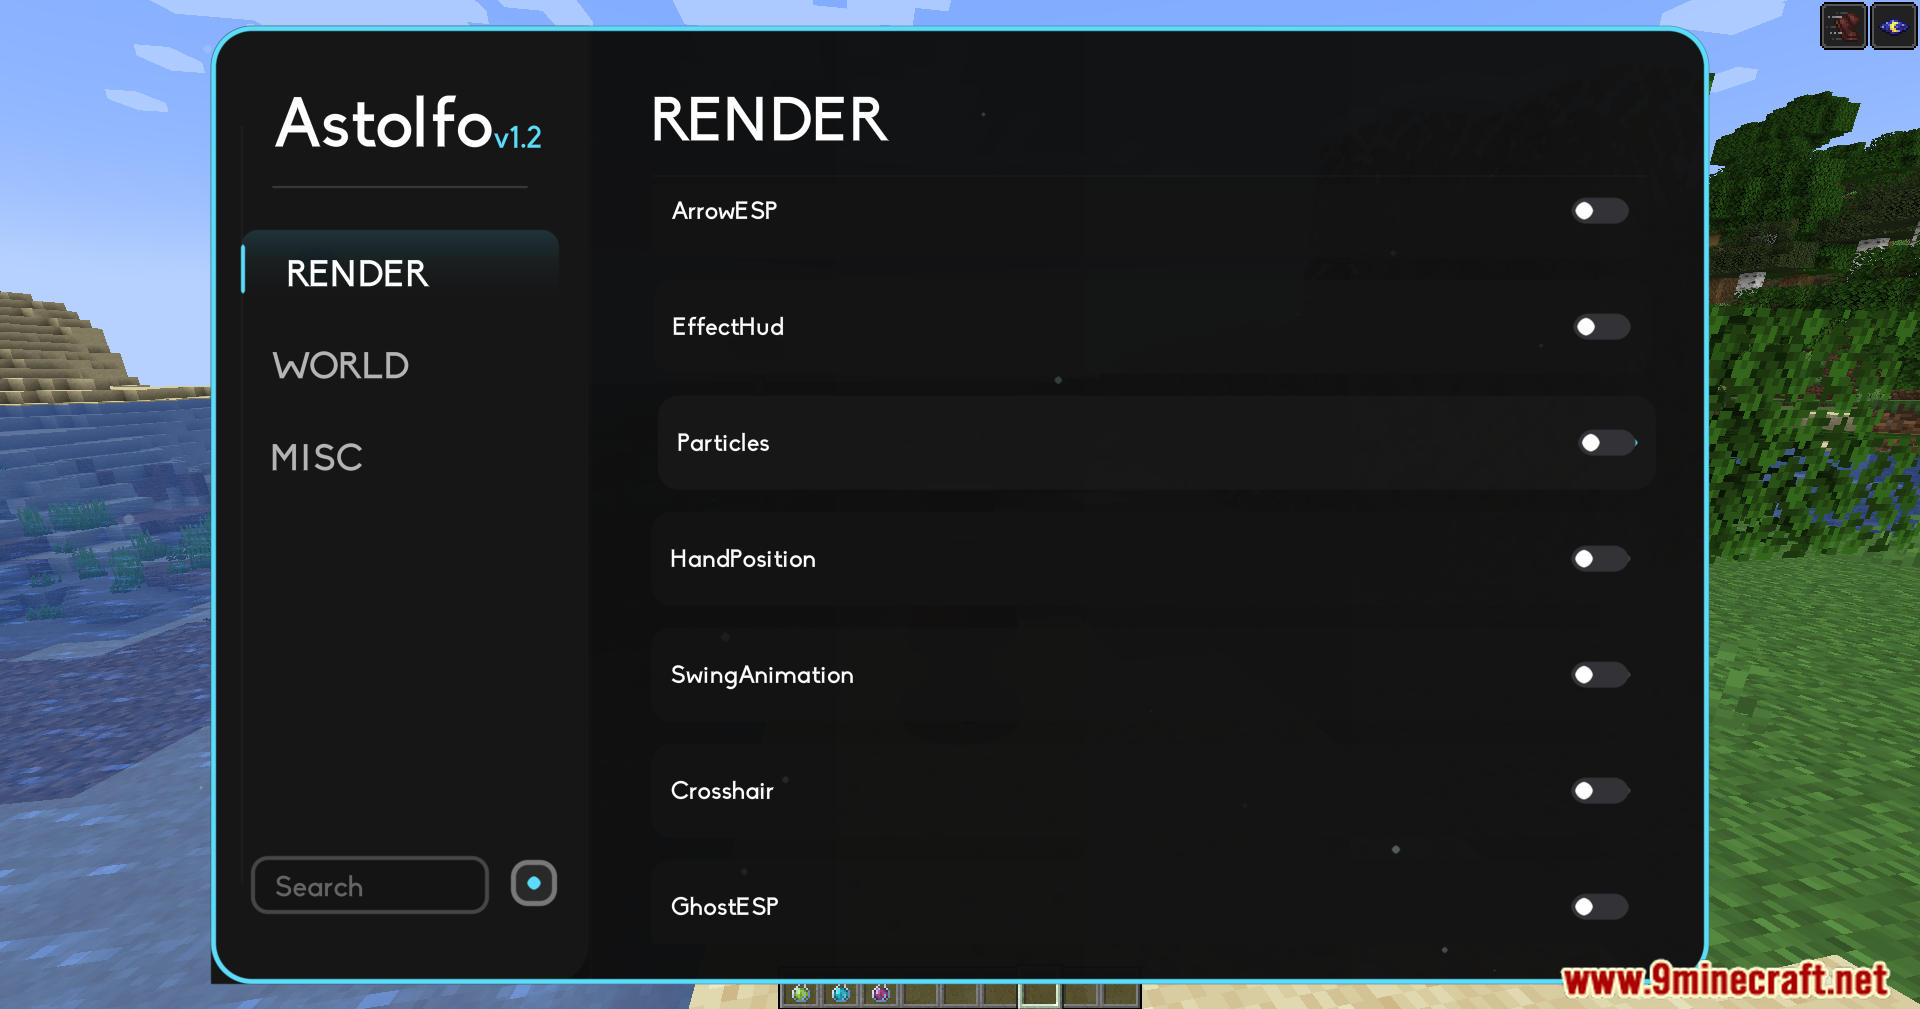Enable the ArrowESP toggle
The image size is (1920, 1009).
click(x=1599, y=211)
